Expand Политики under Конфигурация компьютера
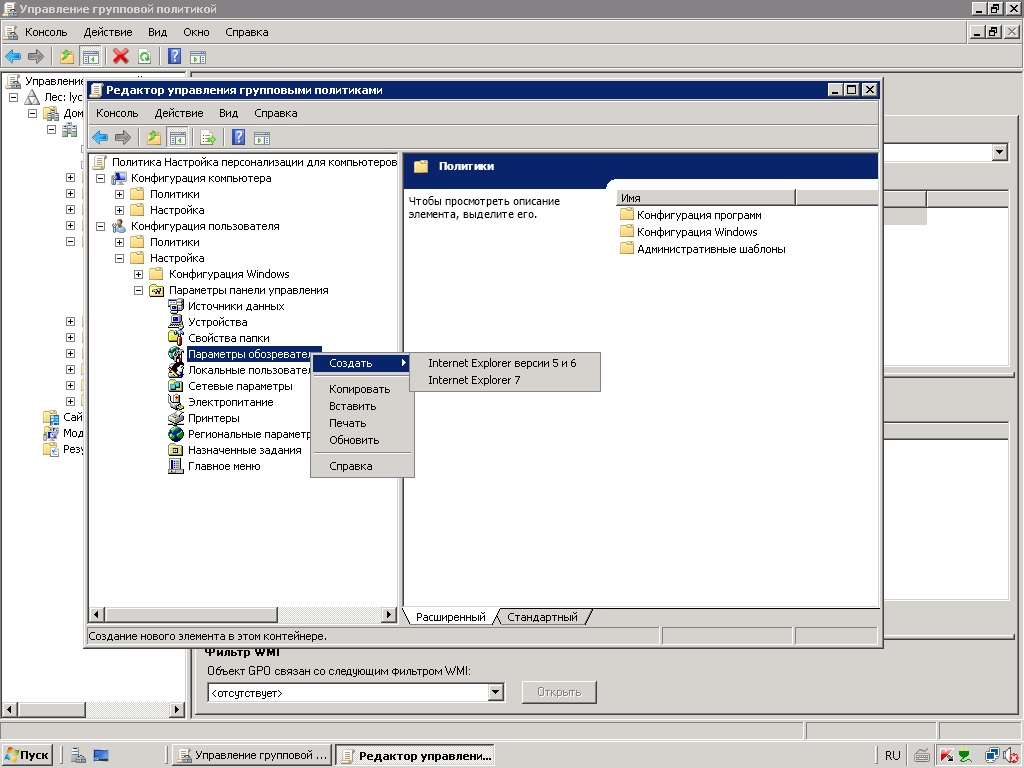1024x768 pixels. coord(120,194)
